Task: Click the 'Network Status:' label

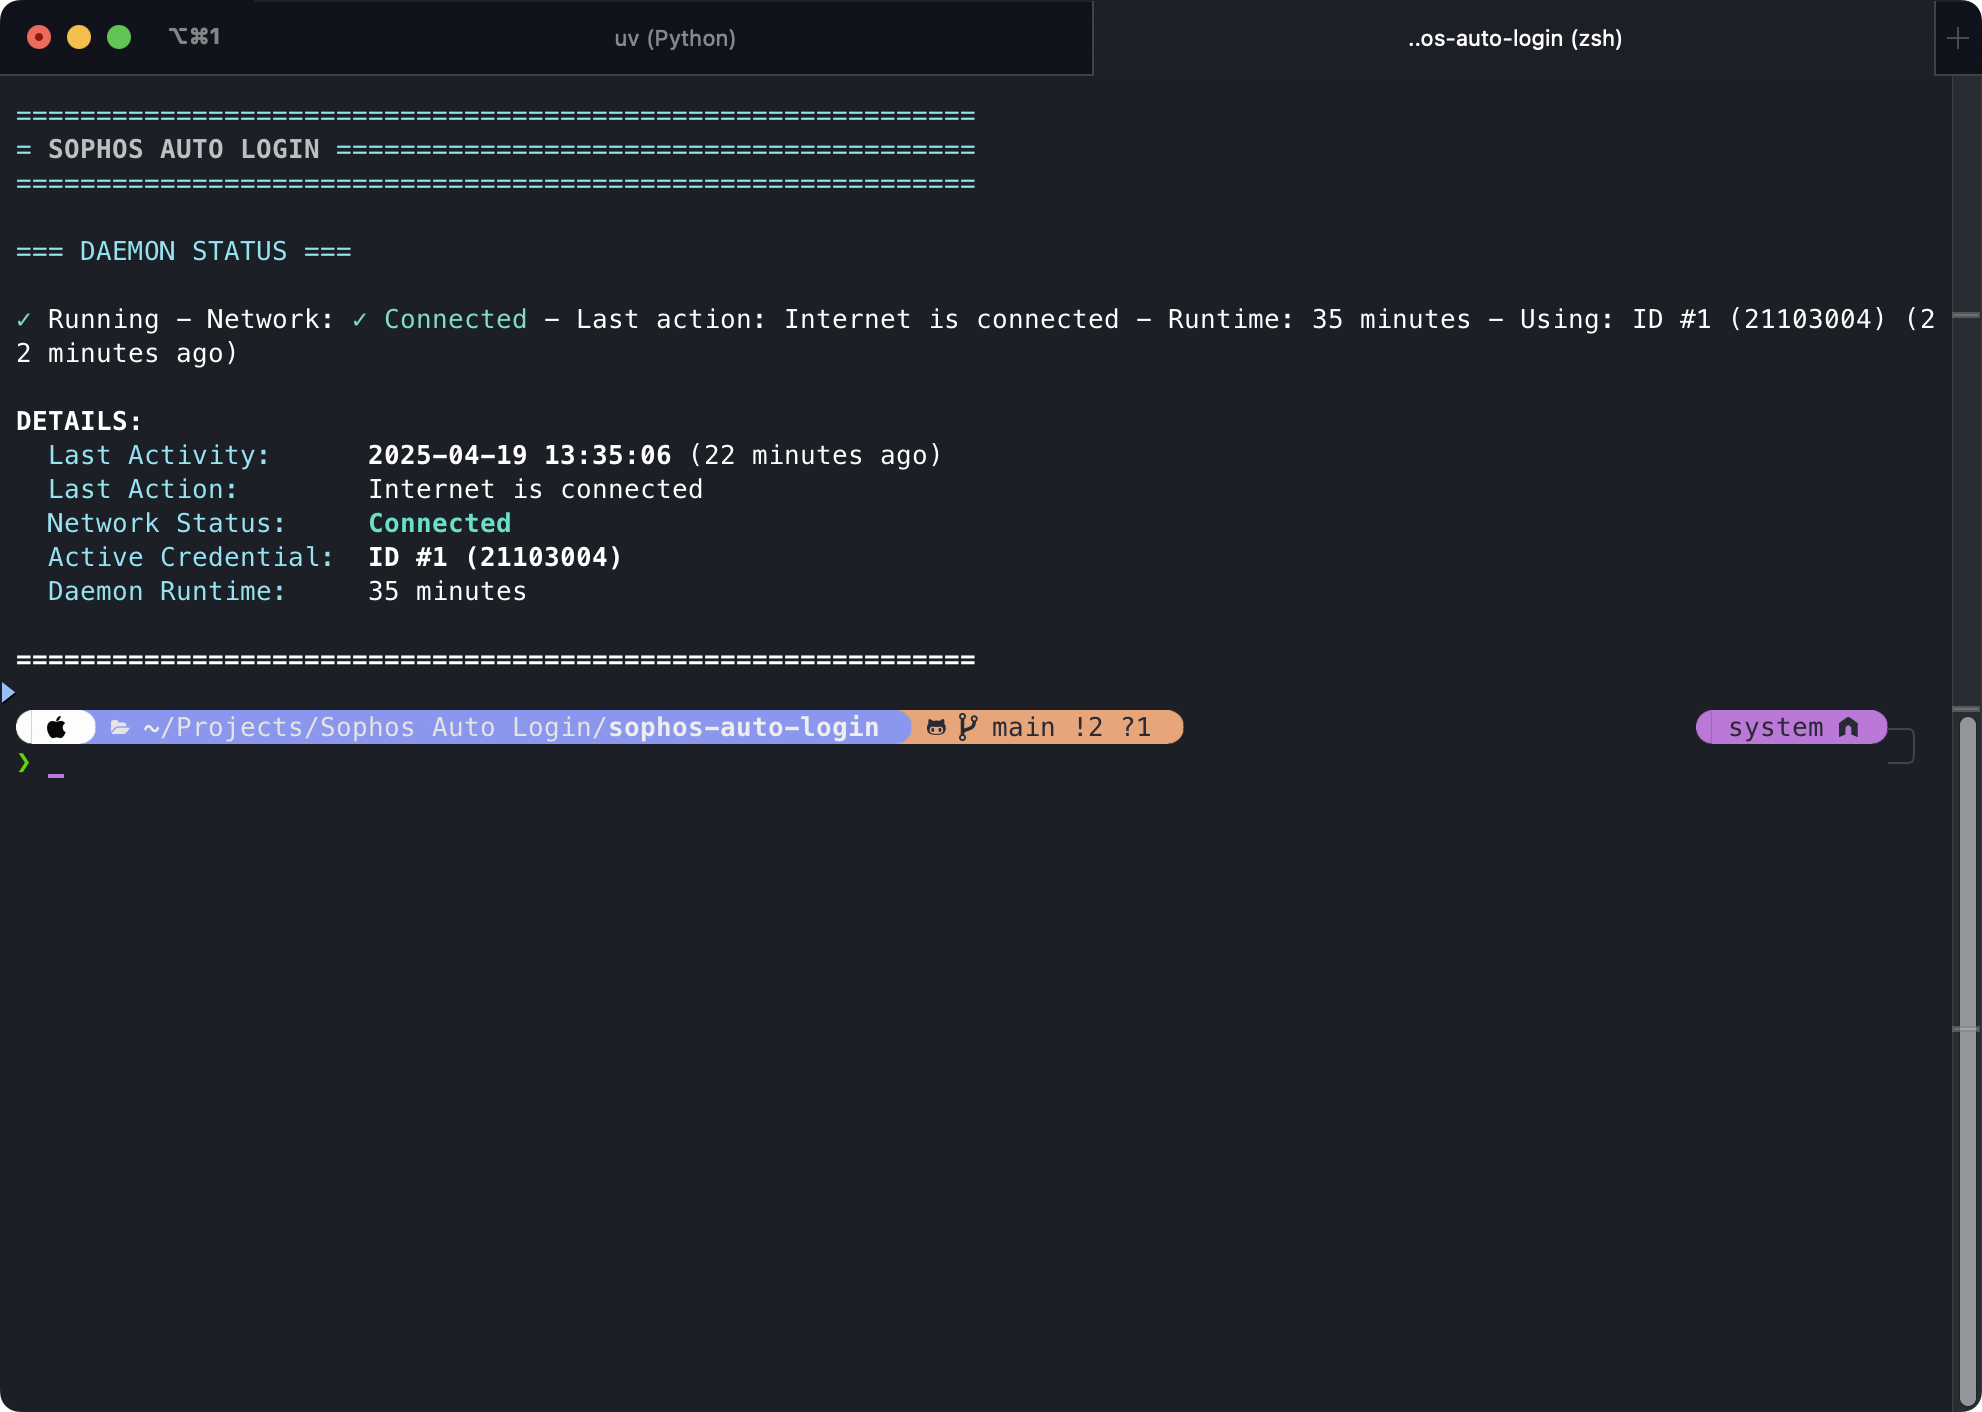Action: click(167, 523)
